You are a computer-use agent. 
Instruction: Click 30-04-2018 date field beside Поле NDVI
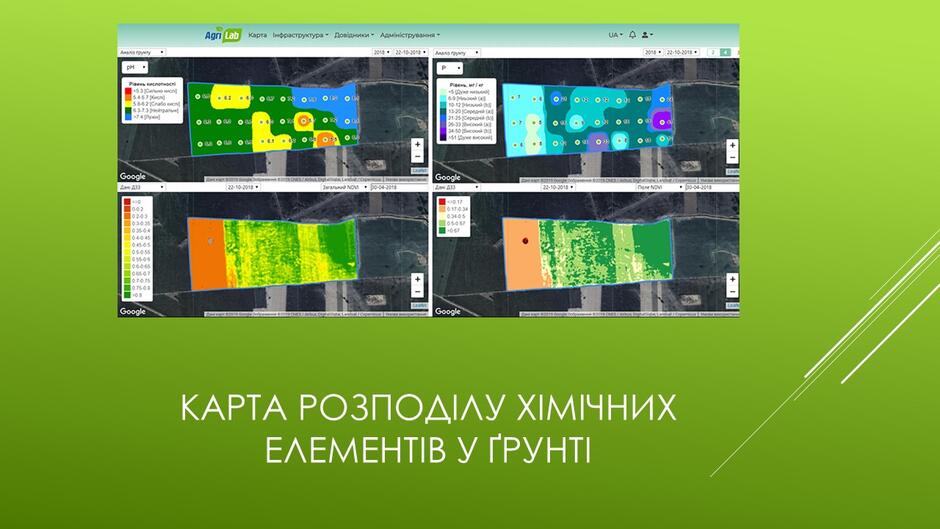coord(712,187)
